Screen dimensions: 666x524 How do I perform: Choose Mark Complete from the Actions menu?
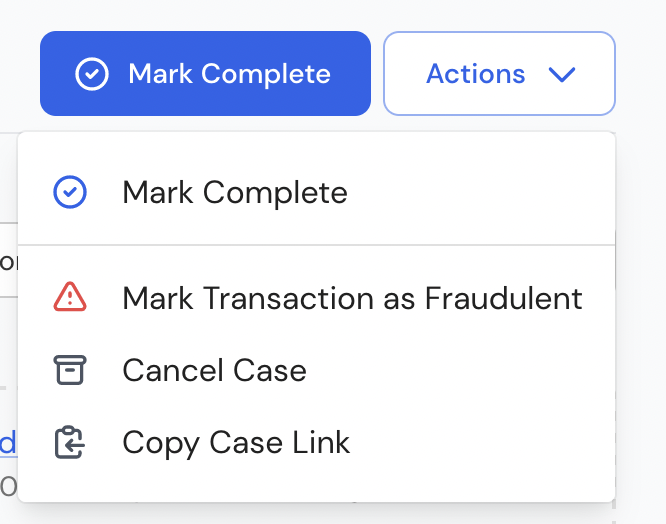point(316,192)
